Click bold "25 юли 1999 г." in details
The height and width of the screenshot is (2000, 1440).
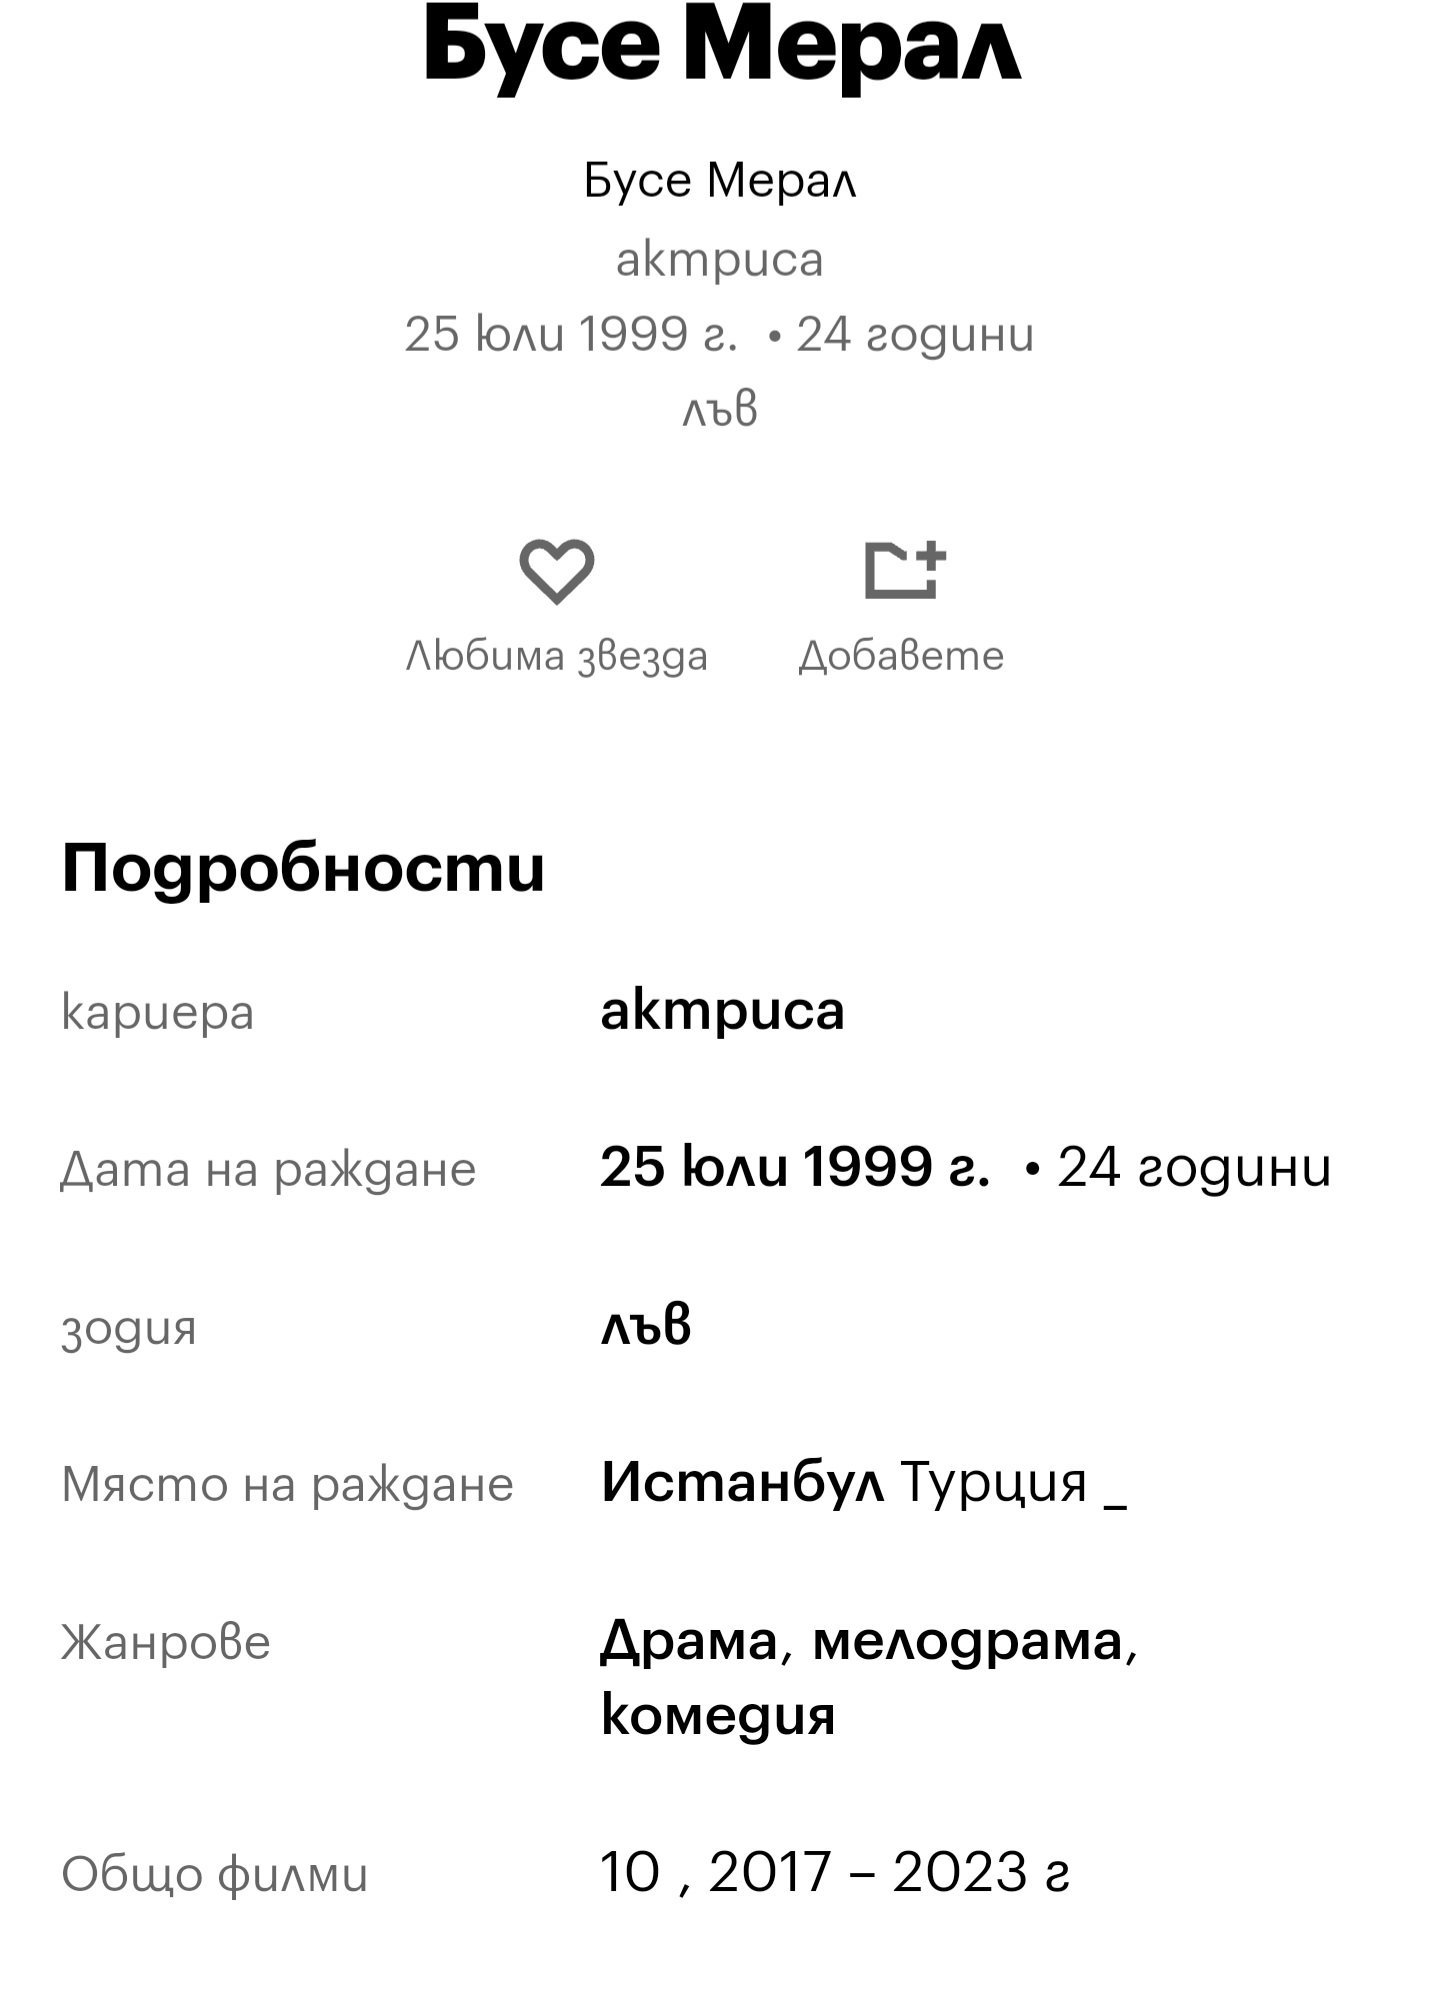click(795, 1167)
